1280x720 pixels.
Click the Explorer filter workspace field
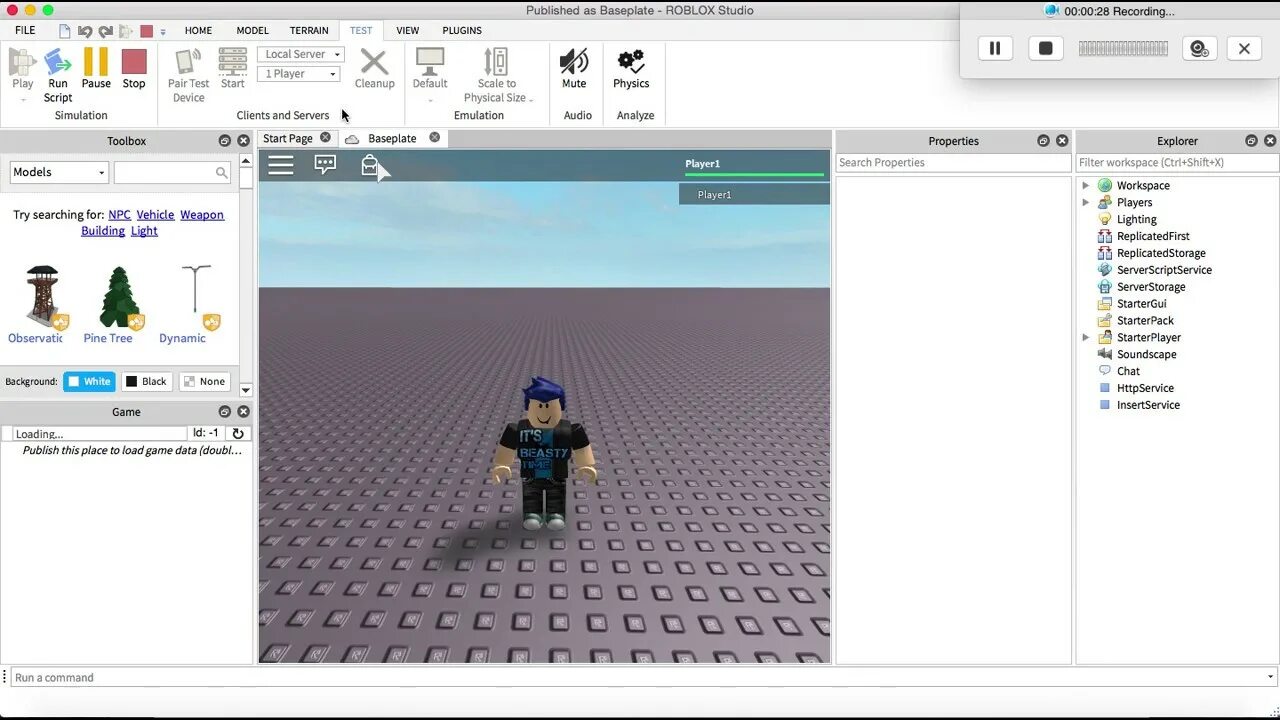point(1177,163)
